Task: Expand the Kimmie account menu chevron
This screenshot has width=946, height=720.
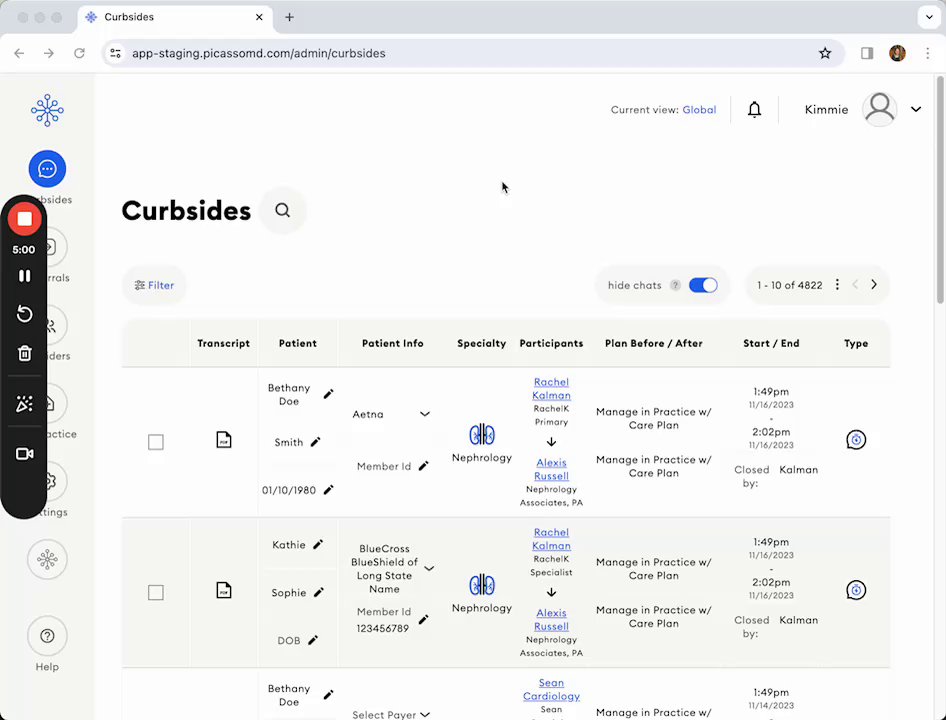Action: [916, 110]
